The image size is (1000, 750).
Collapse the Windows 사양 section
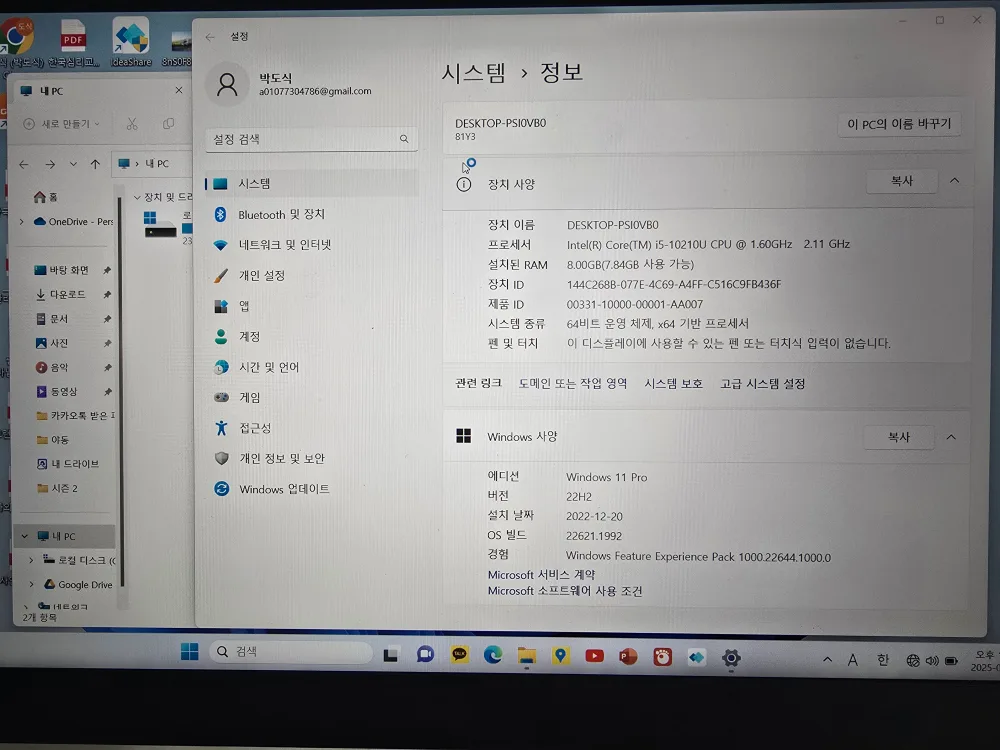click(x=951, y=437)
